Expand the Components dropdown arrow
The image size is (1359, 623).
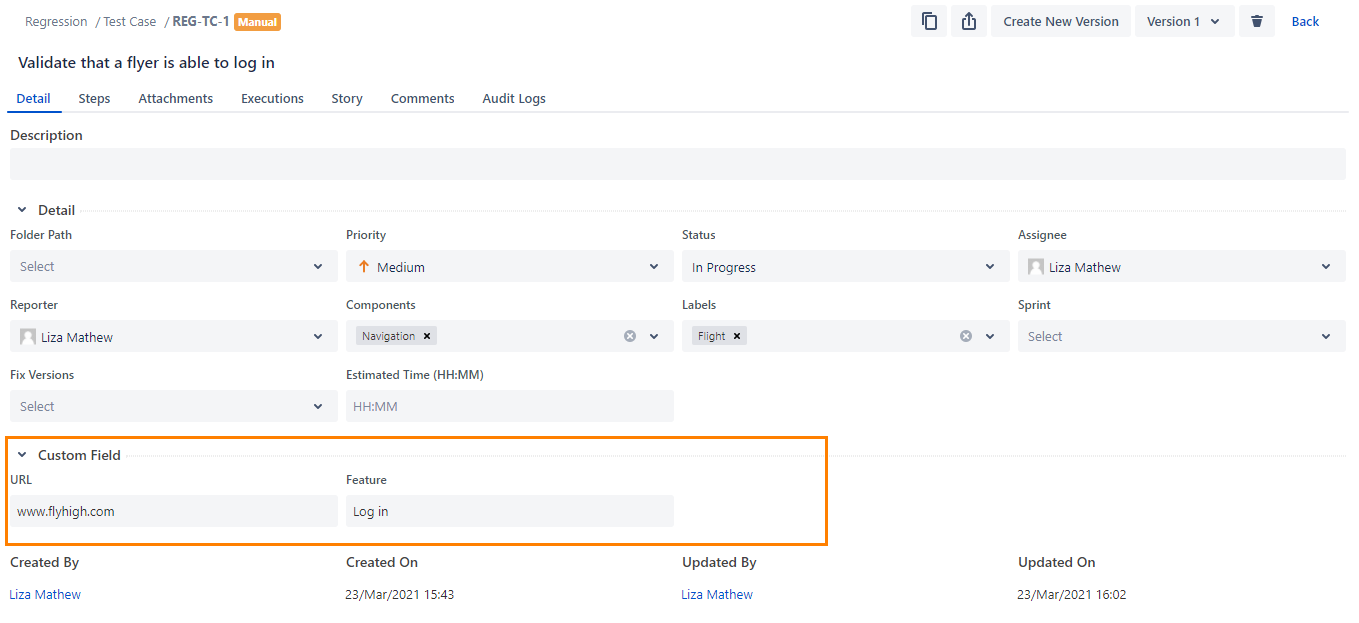pyautogui.click(x=654, y=336)
